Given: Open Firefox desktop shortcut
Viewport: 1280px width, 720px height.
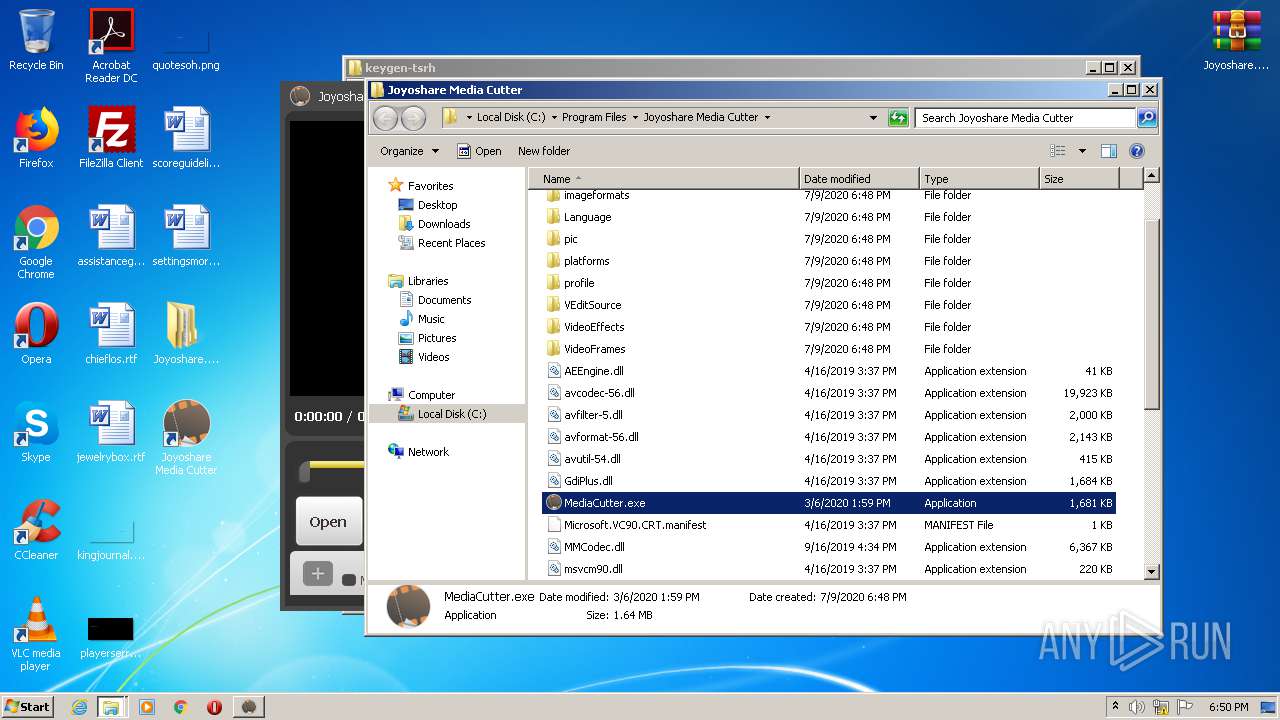Looking at the screenshot, I should click(36, 138).
